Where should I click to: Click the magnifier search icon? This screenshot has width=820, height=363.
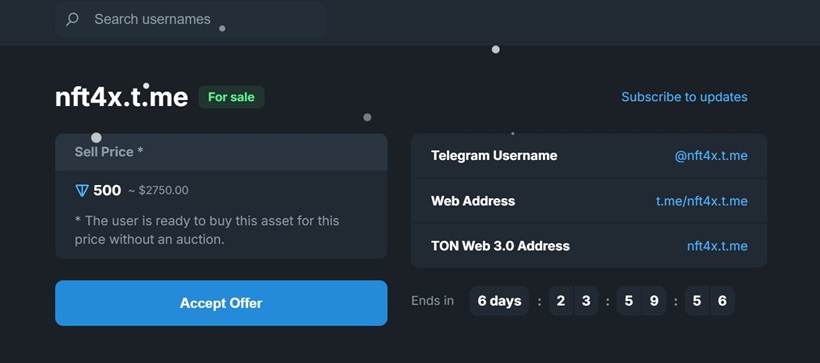tap(72, 19)
